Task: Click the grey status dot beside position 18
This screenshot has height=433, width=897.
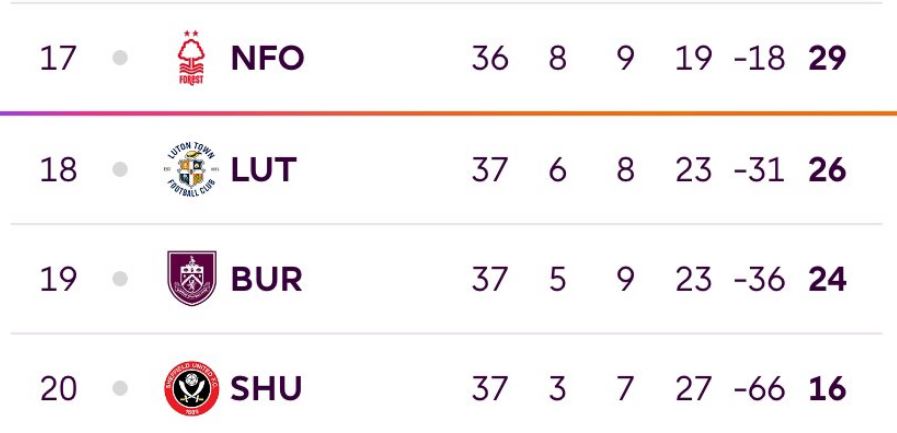Action: pos(120,169)
